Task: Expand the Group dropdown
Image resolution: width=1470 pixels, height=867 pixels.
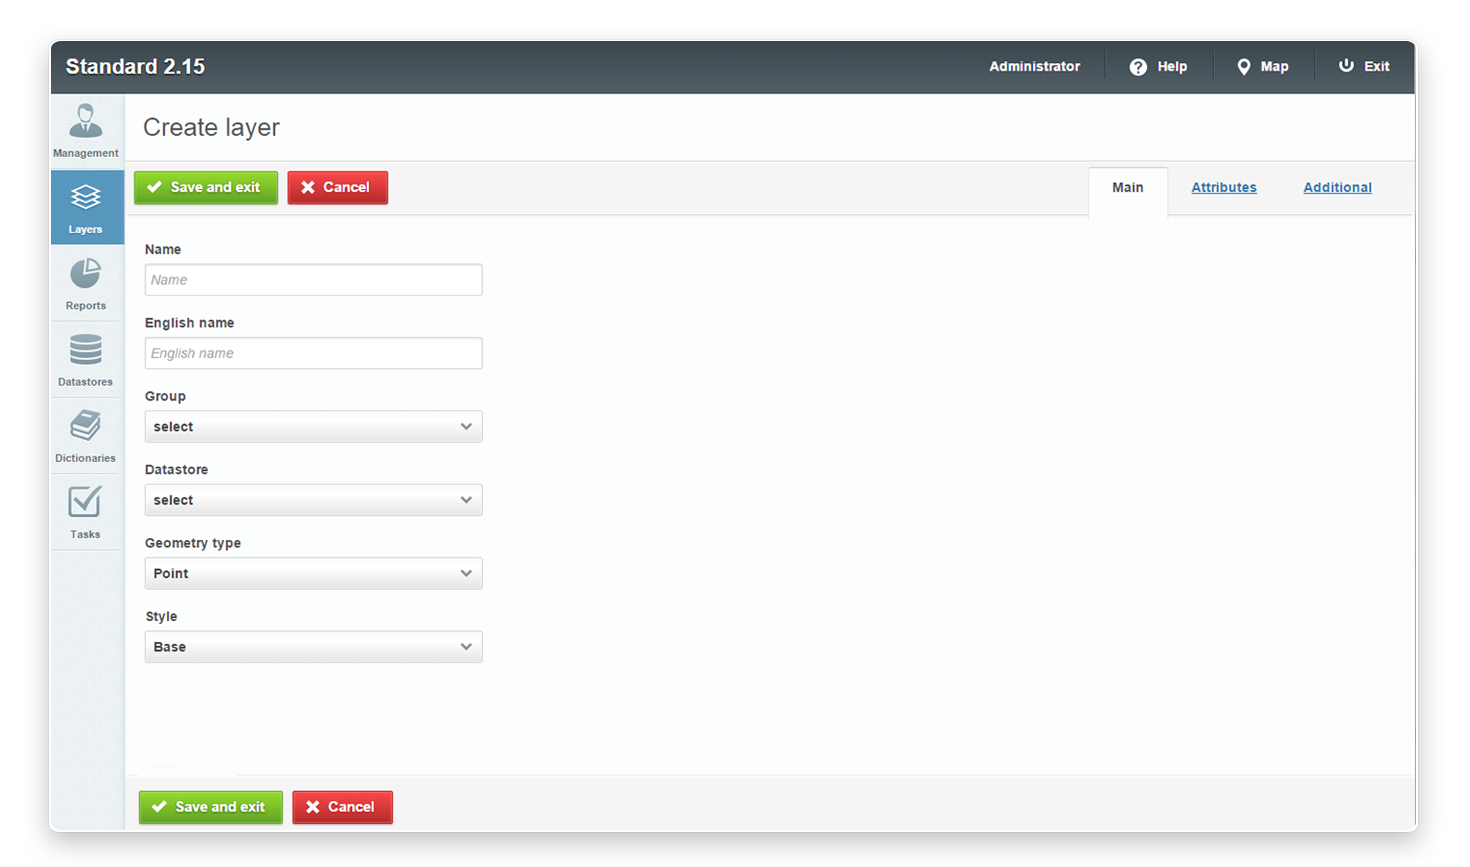Action: (313, 427)
